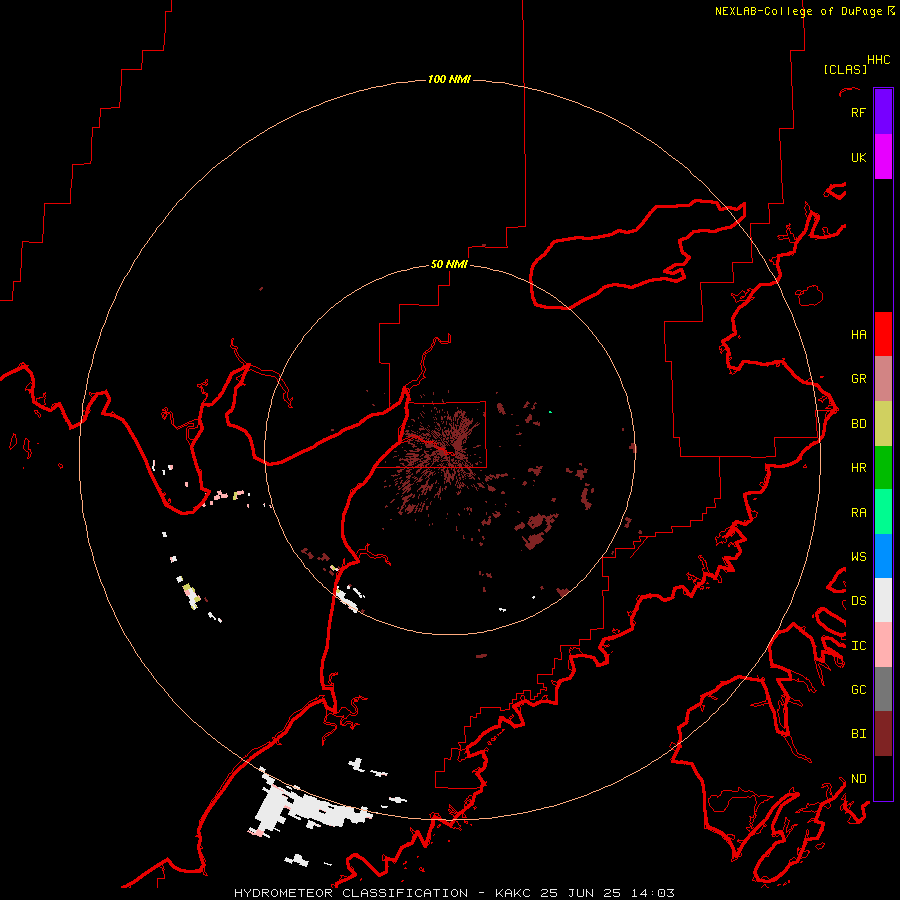Click the "HHC" product code text
900x900 pixels.
[878, 60]
